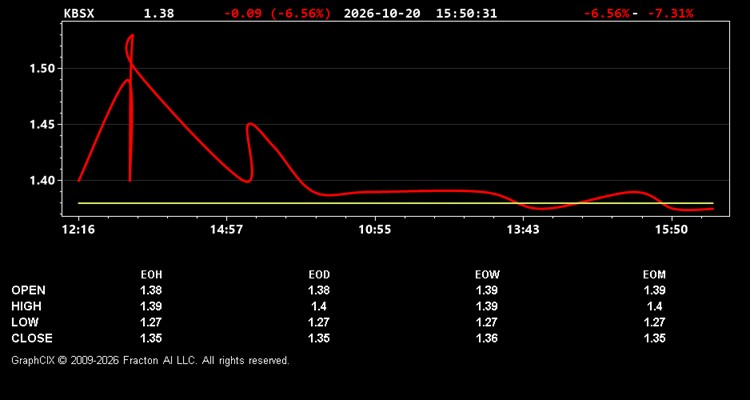Select the KBSX ticker symbol
The width and height of the screenshot is (750, 400).
point(79,13)
